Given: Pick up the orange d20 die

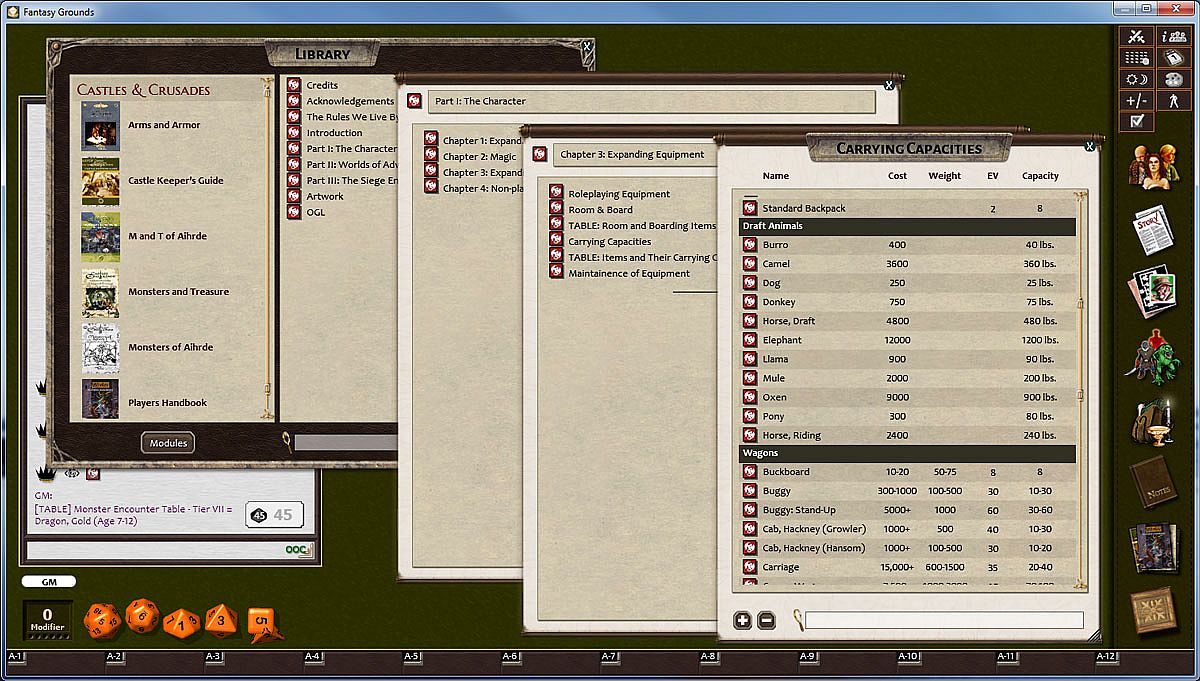Looking at the screenshot, I should point(101,619).
